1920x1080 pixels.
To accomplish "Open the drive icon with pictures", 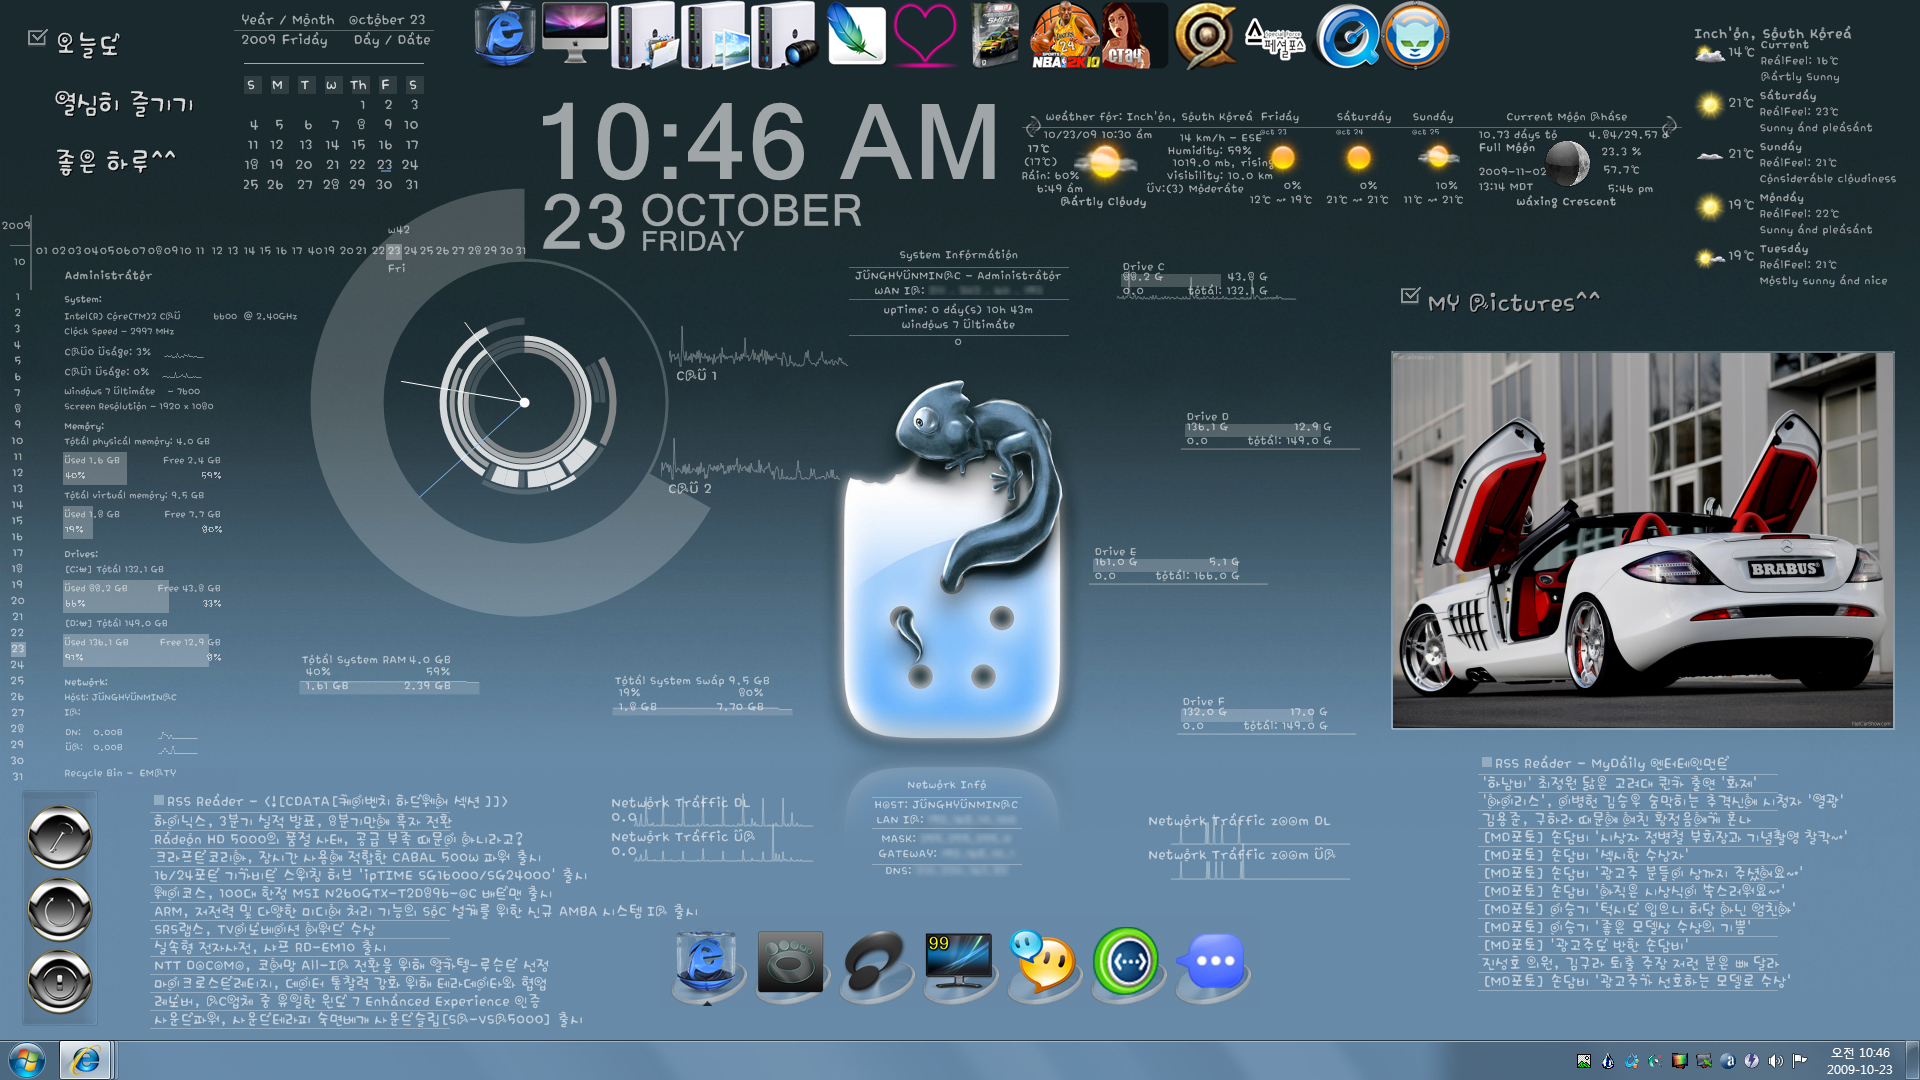I will click(x=714, y=35).
